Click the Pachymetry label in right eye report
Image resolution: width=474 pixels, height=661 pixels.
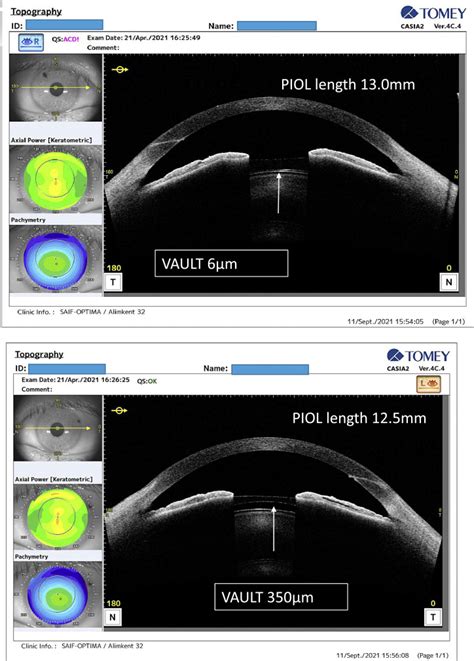click(28, 220)
